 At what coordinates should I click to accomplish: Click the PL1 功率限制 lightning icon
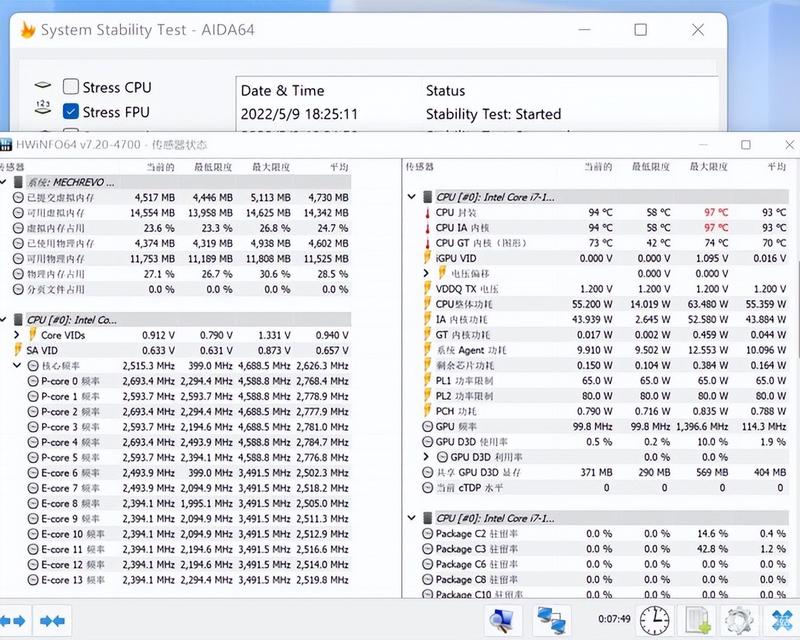pos(428,380)
